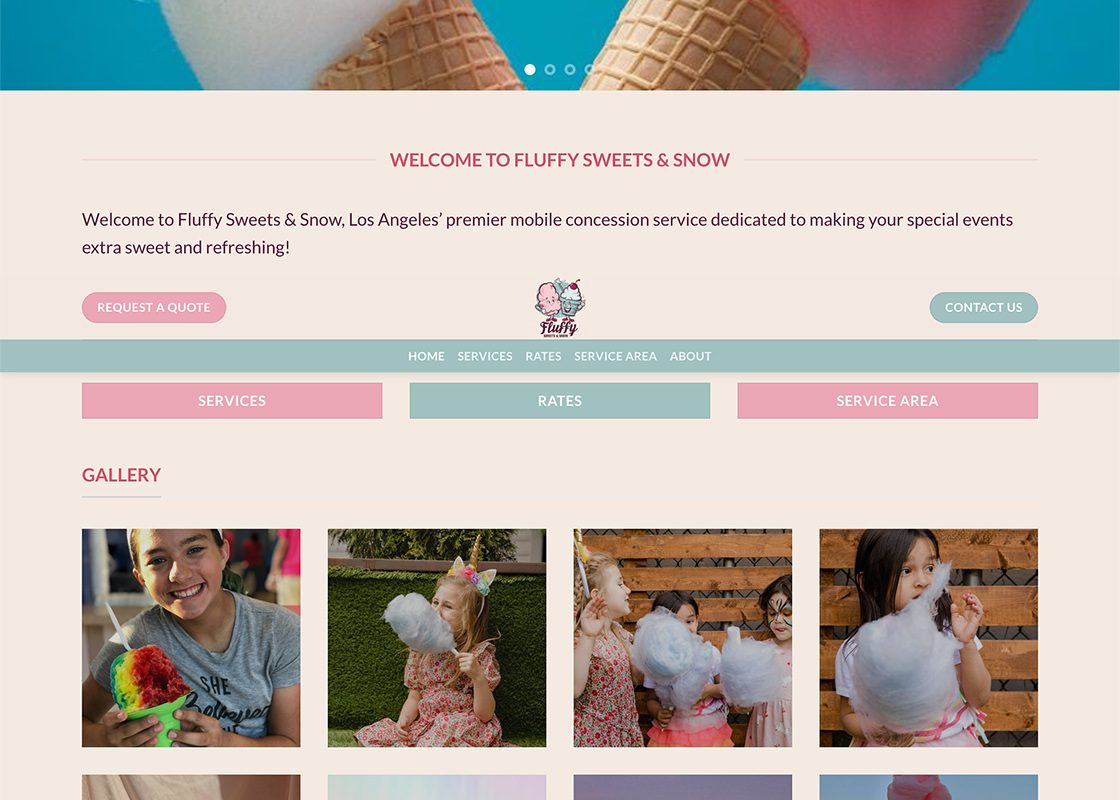Navigate to the About page
1120x800 pixels.
(x=691, y=356)
